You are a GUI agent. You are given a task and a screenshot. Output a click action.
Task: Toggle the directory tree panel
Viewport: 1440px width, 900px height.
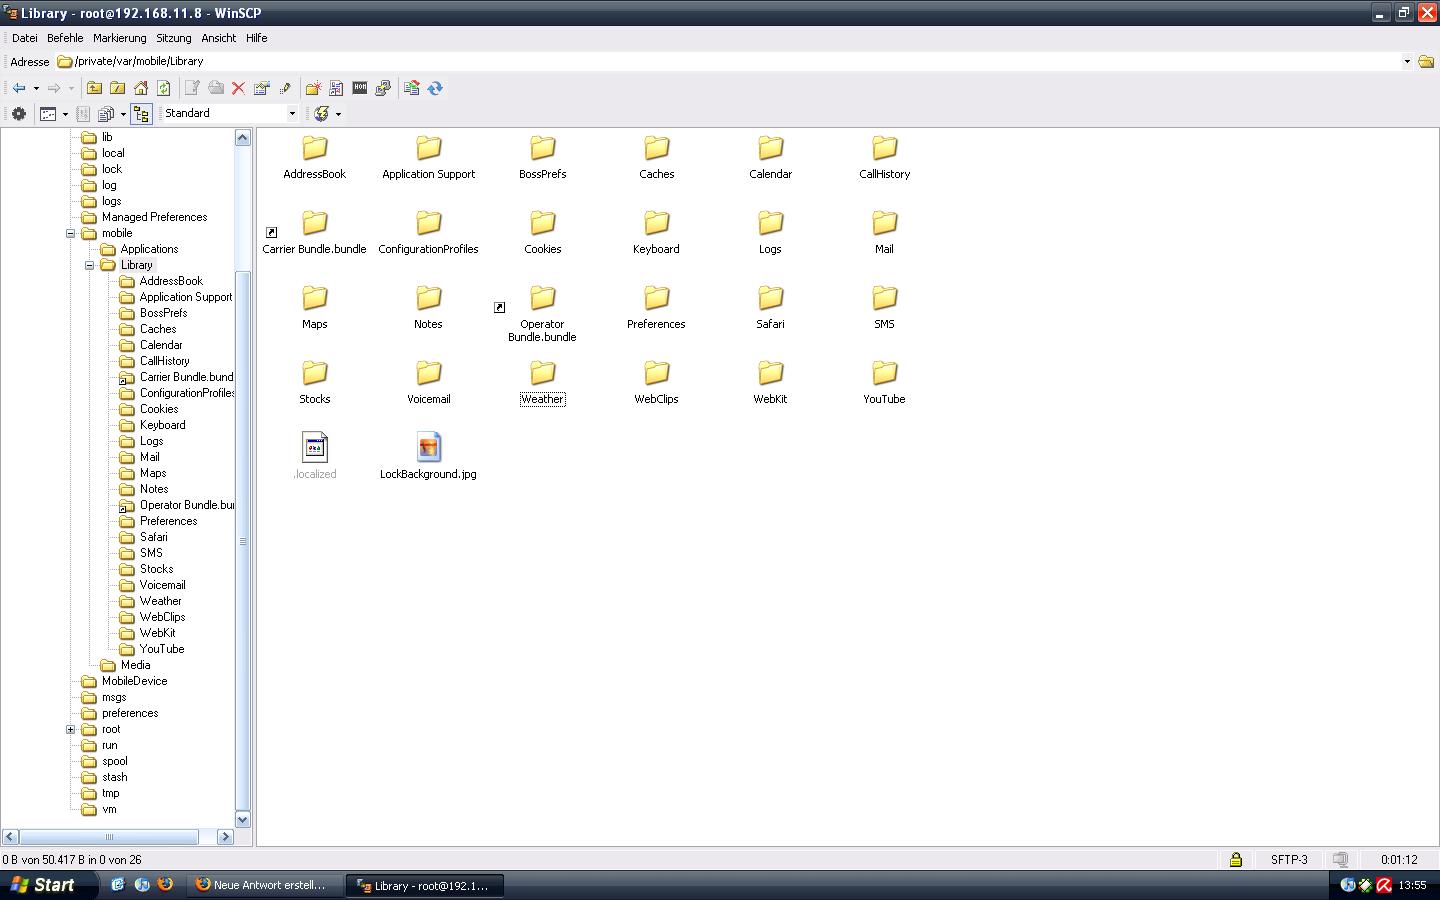(x=141, y=113)
